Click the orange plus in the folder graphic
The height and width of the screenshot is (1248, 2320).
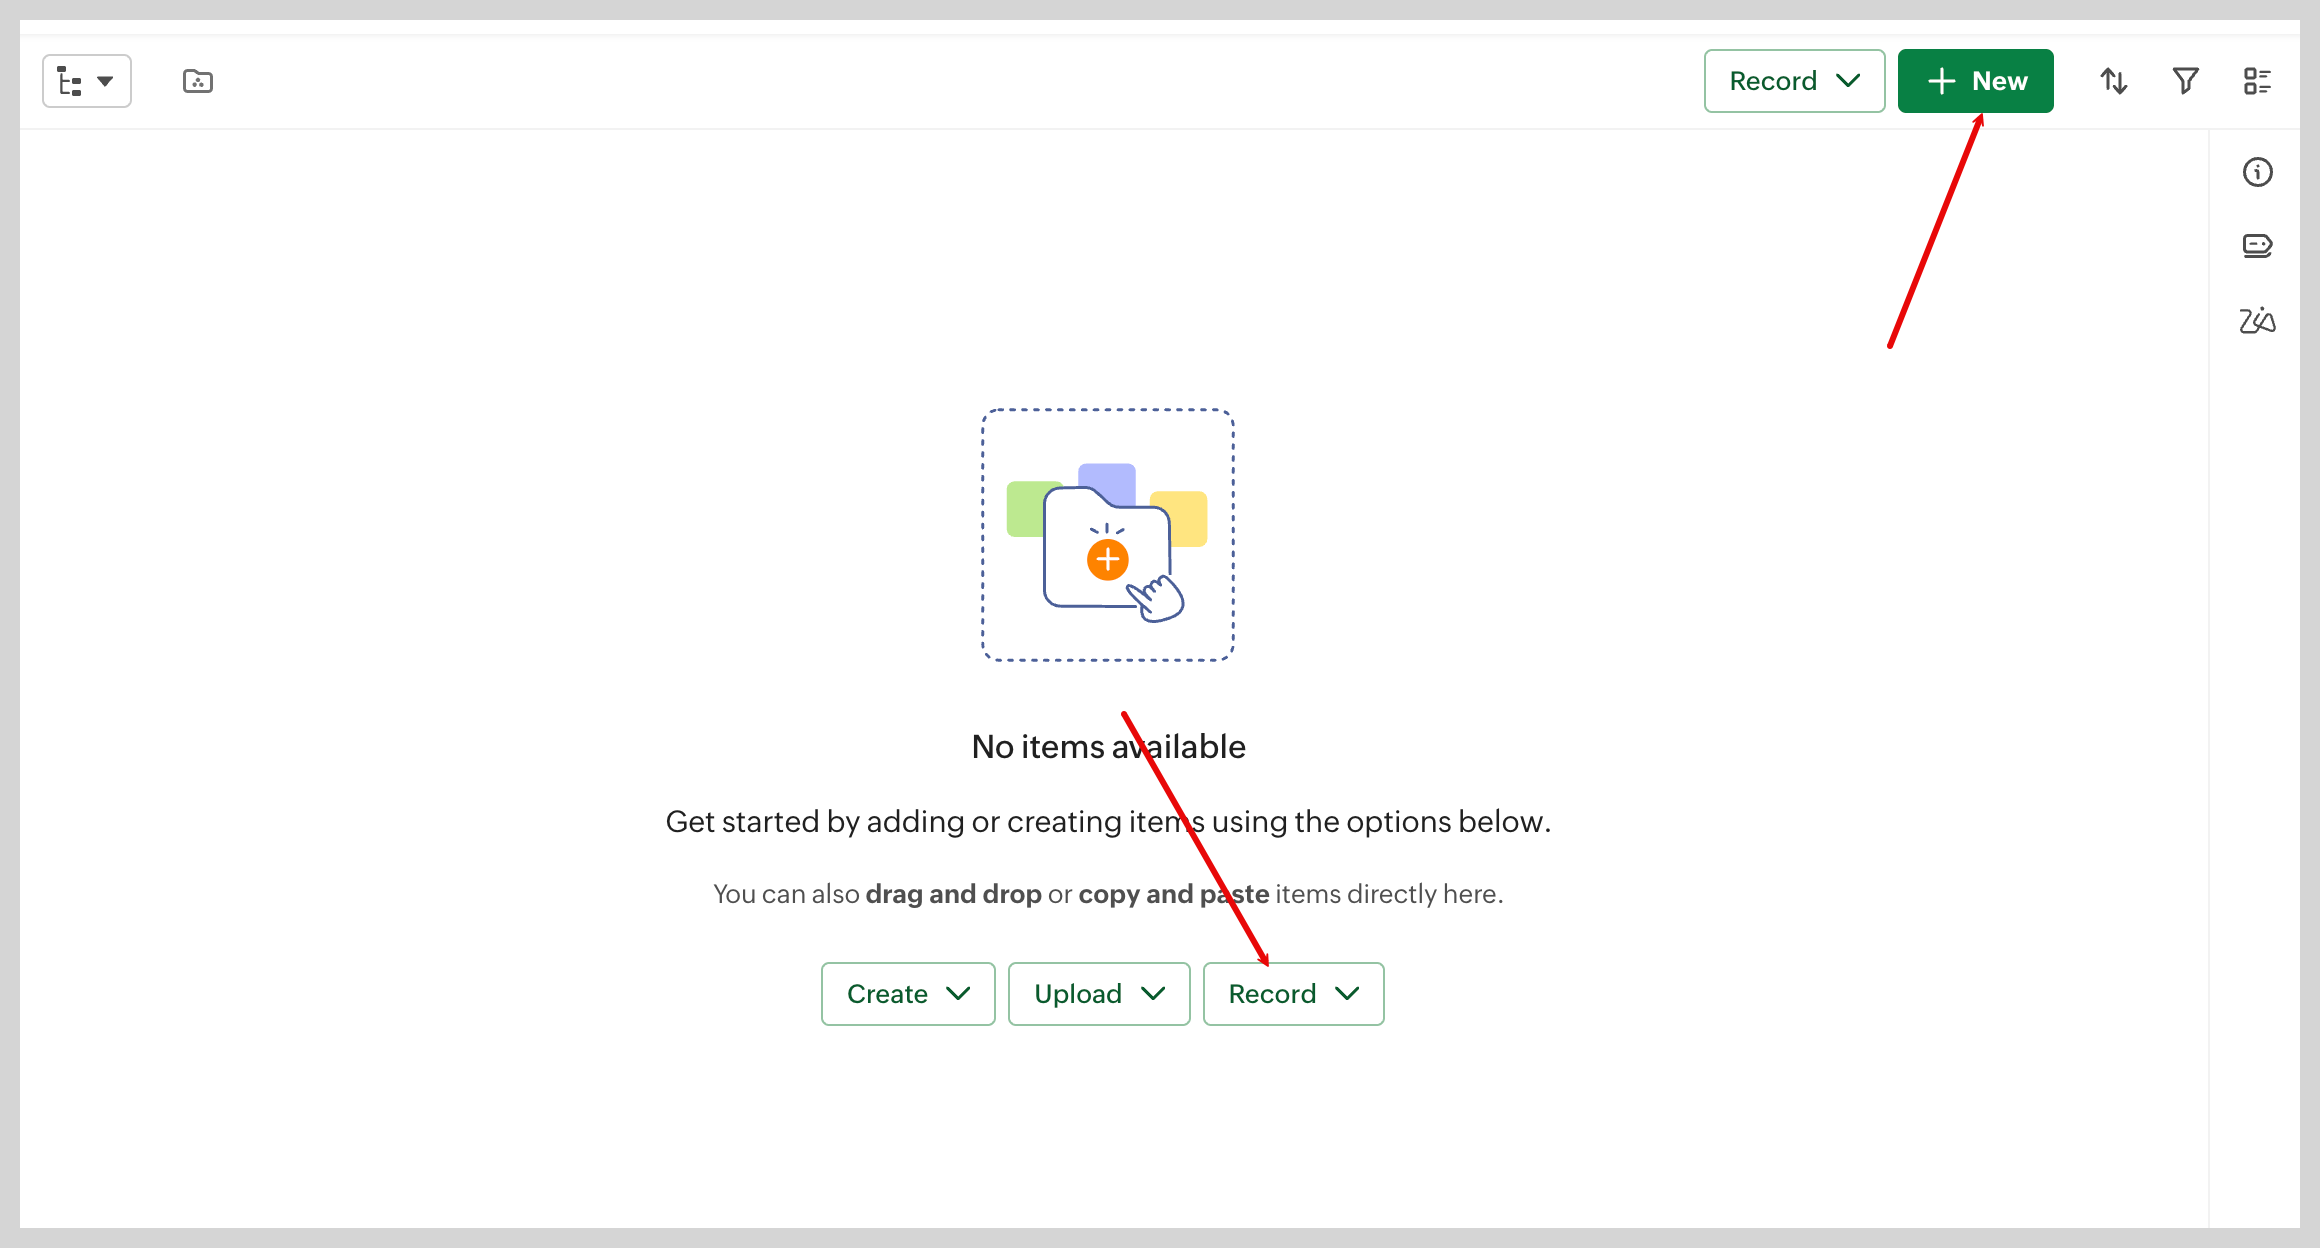pyautogui.click(x=1108, y=560)
